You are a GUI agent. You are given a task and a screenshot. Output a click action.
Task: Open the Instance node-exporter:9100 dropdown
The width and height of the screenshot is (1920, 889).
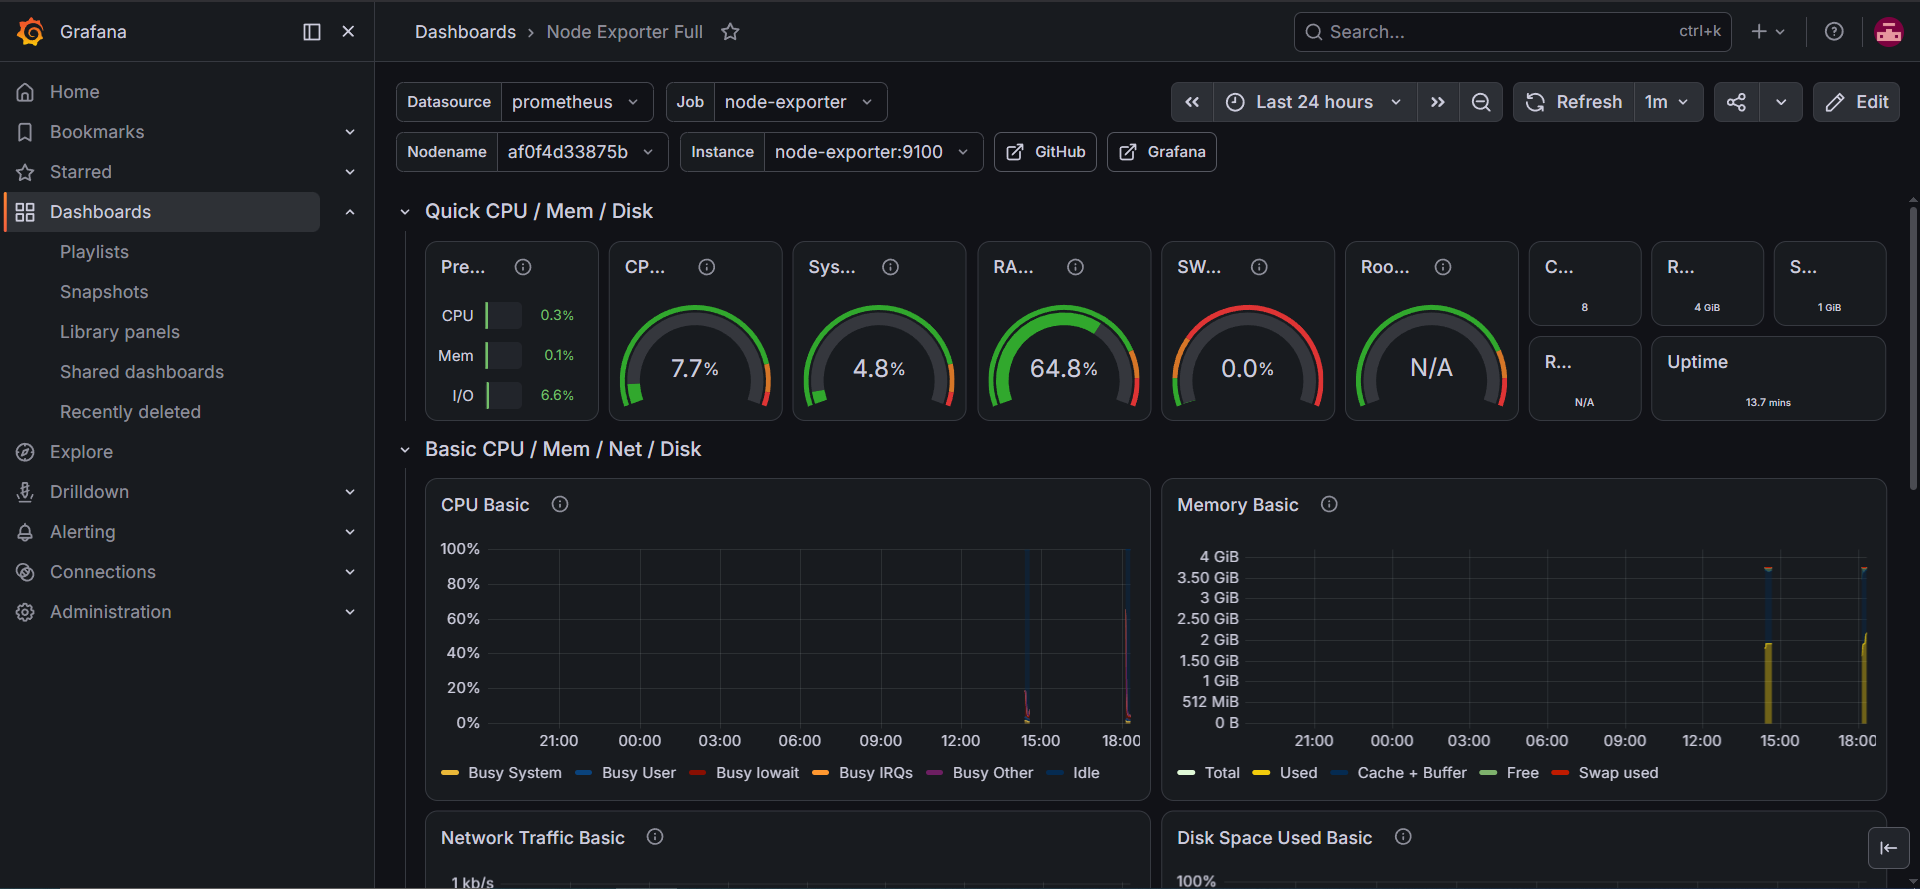(873, 152)
